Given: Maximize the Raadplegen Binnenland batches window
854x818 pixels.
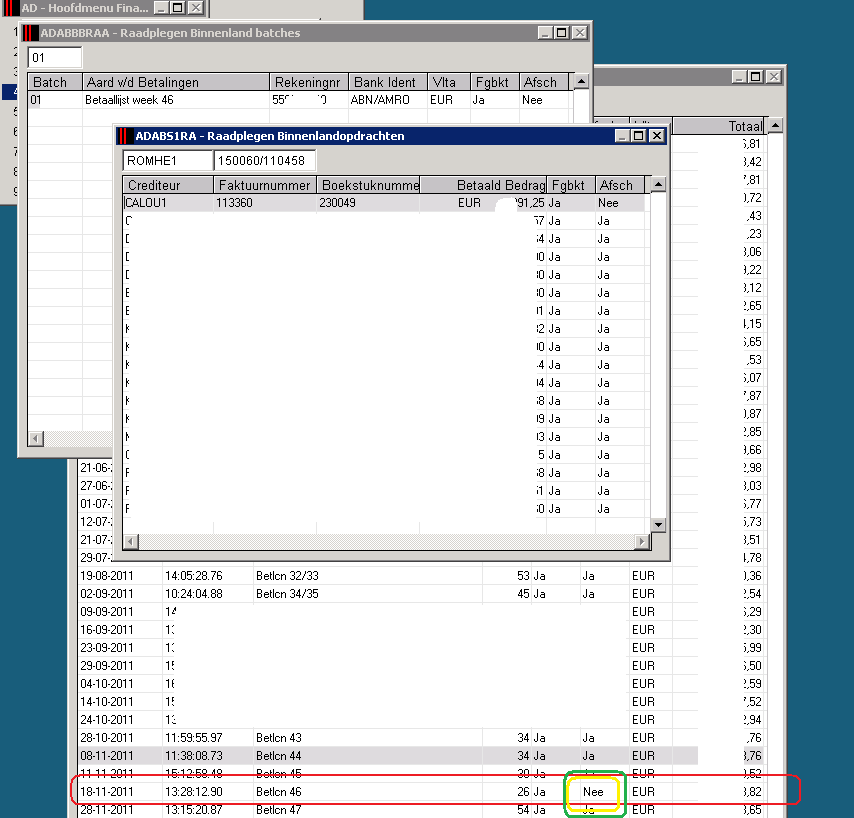Looking at the screenshot, I should click(562, 33).
